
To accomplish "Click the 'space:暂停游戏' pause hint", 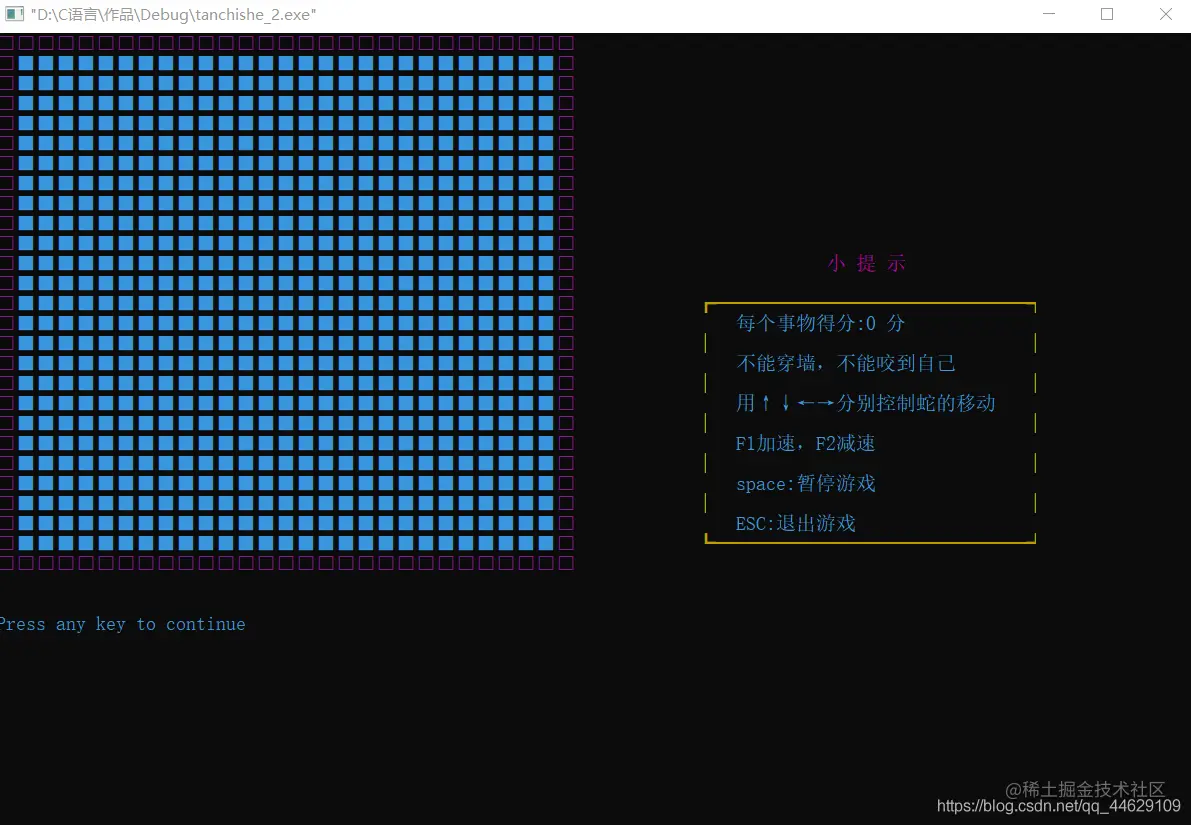I will coord(805,483).
